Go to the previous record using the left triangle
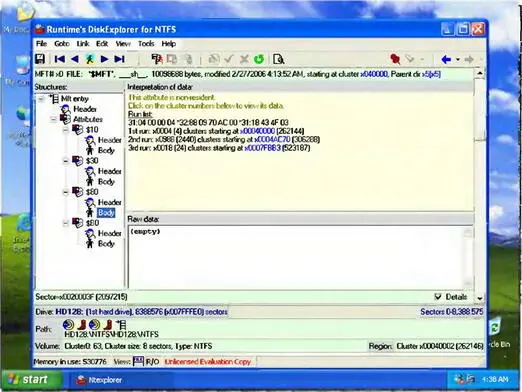 pyautogui.click(x=75, y=59)
